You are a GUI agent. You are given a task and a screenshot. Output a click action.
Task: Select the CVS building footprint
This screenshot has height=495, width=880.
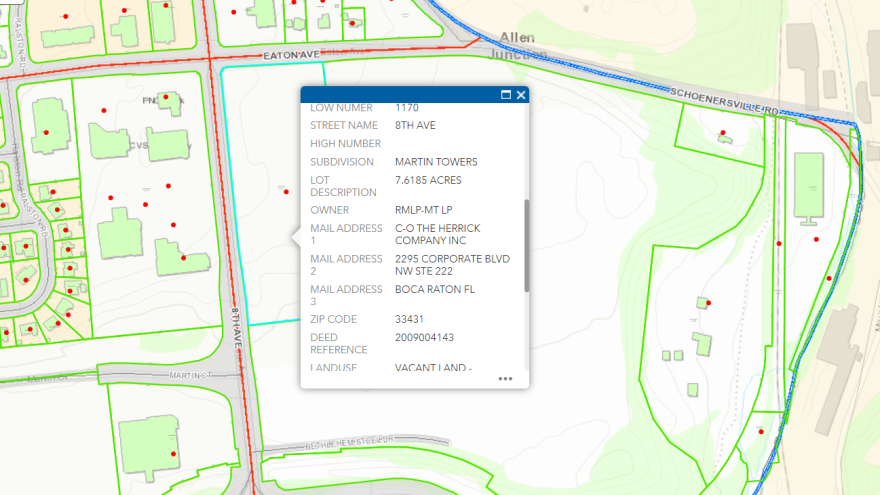[168, 144]
